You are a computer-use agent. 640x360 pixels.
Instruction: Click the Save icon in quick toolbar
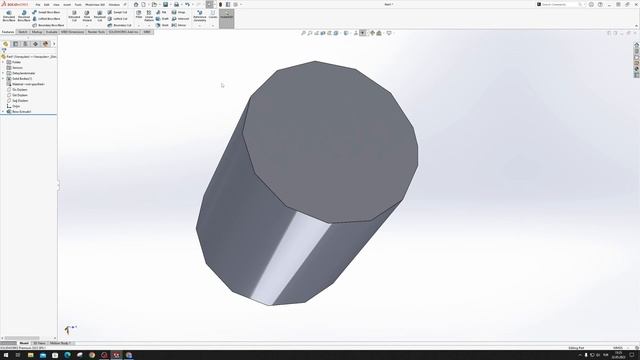tap(165, 4)
